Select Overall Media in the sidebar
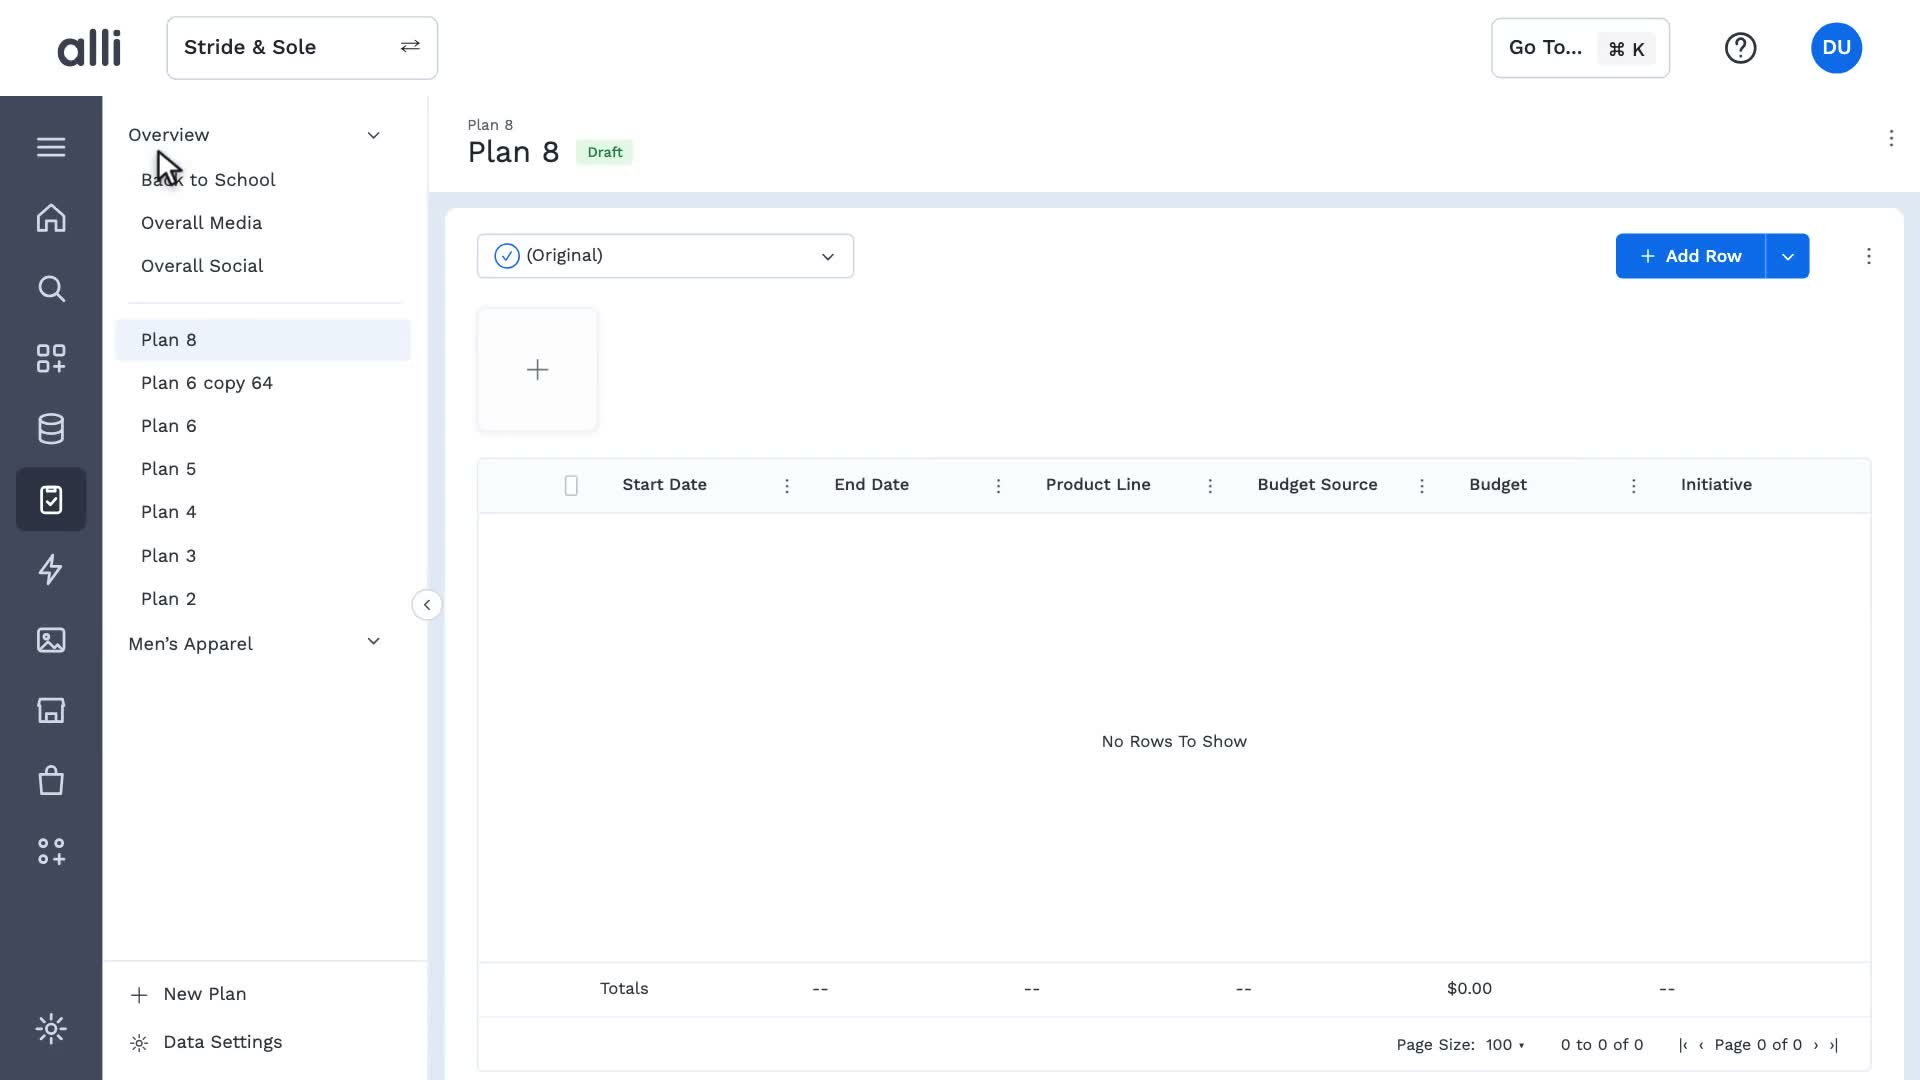1920x1080 pixels. coord(202,223)
